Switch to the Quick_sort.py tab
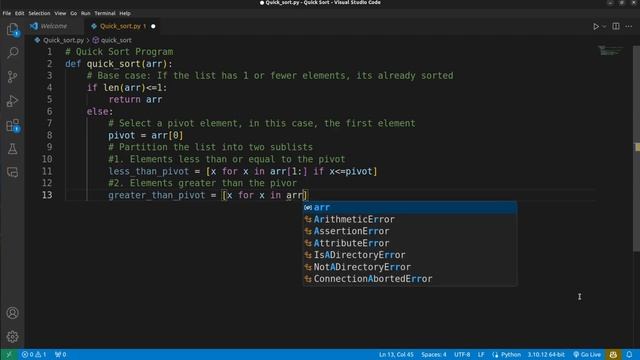Screen dimensions: 640x360 pyautogui.click(x=120, y=26)
